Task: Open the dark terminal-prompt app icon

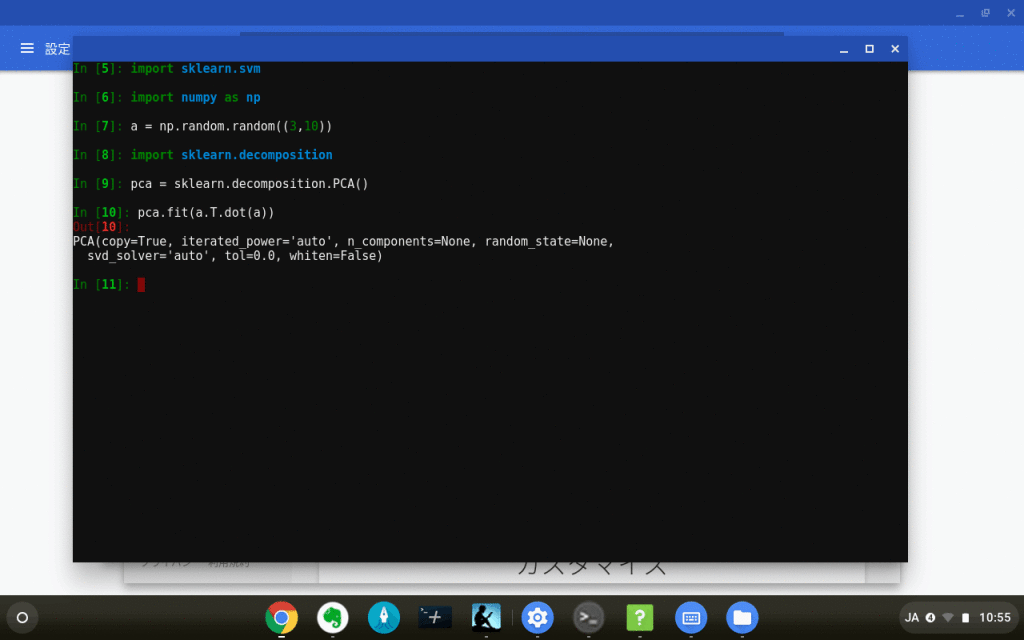Action: tap(435, 617)
